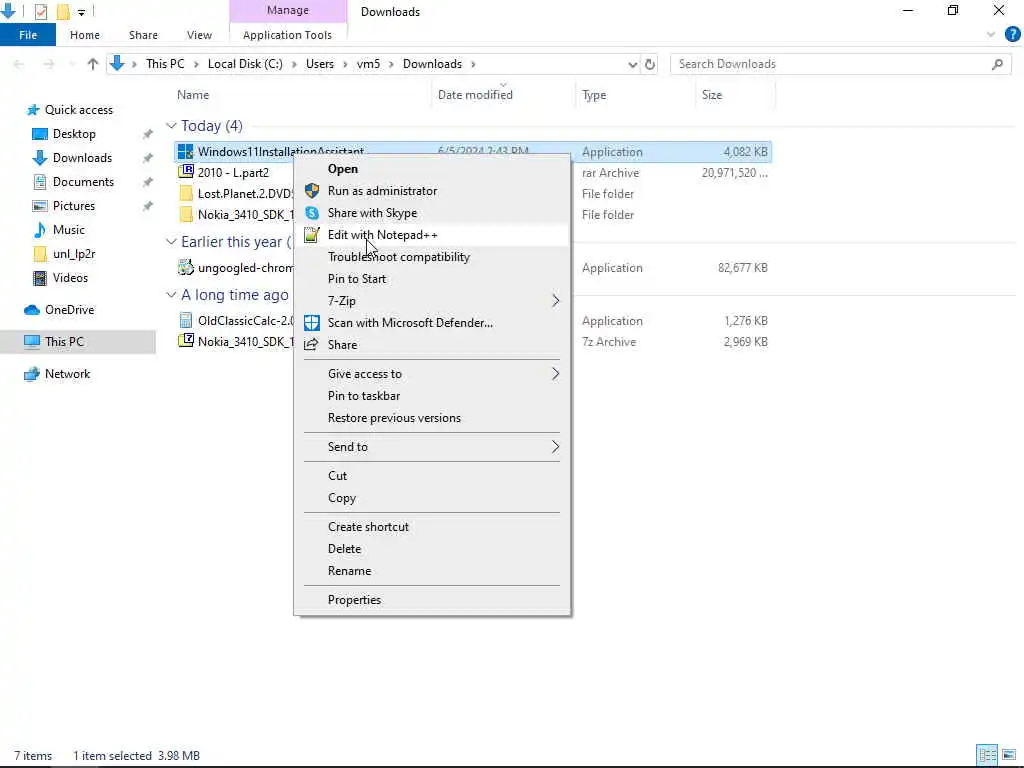1024x768 pixels.
Task: Click the Run as administrator shield icon
Action: tap(312, 191)
